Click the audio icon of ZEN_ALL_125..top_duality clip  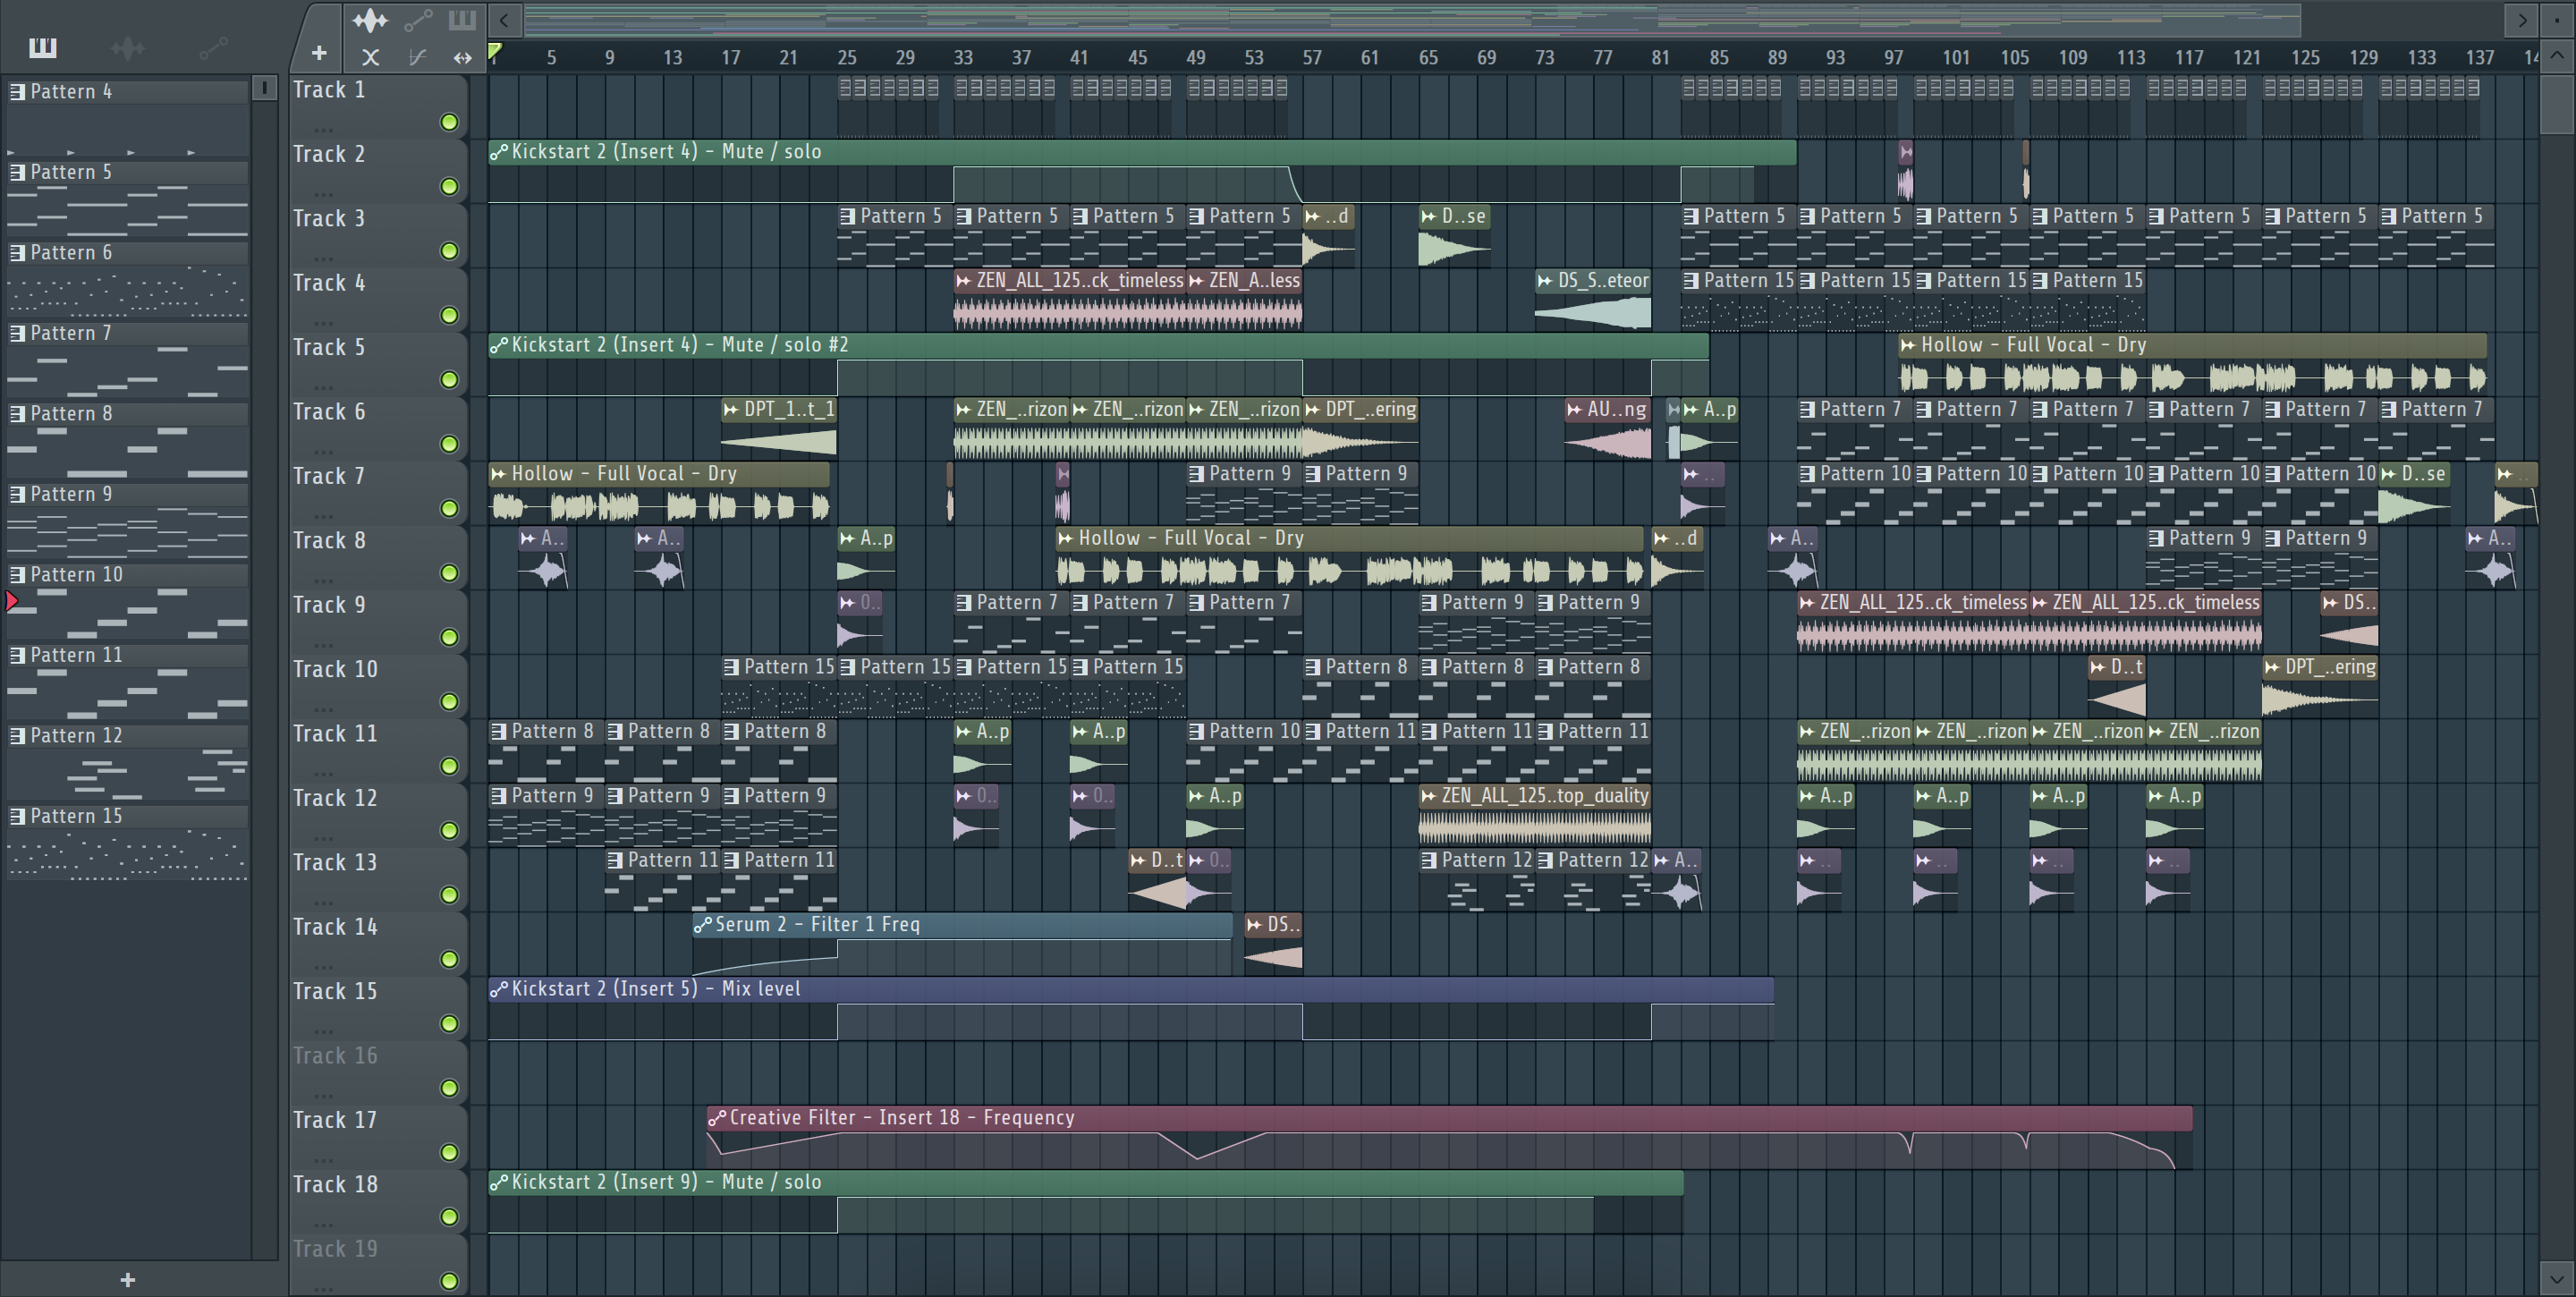1429,796
